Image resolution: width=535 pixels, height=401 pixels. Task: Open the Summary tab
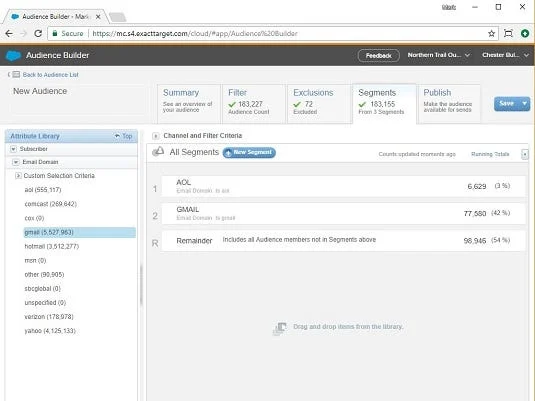point(189,103)
